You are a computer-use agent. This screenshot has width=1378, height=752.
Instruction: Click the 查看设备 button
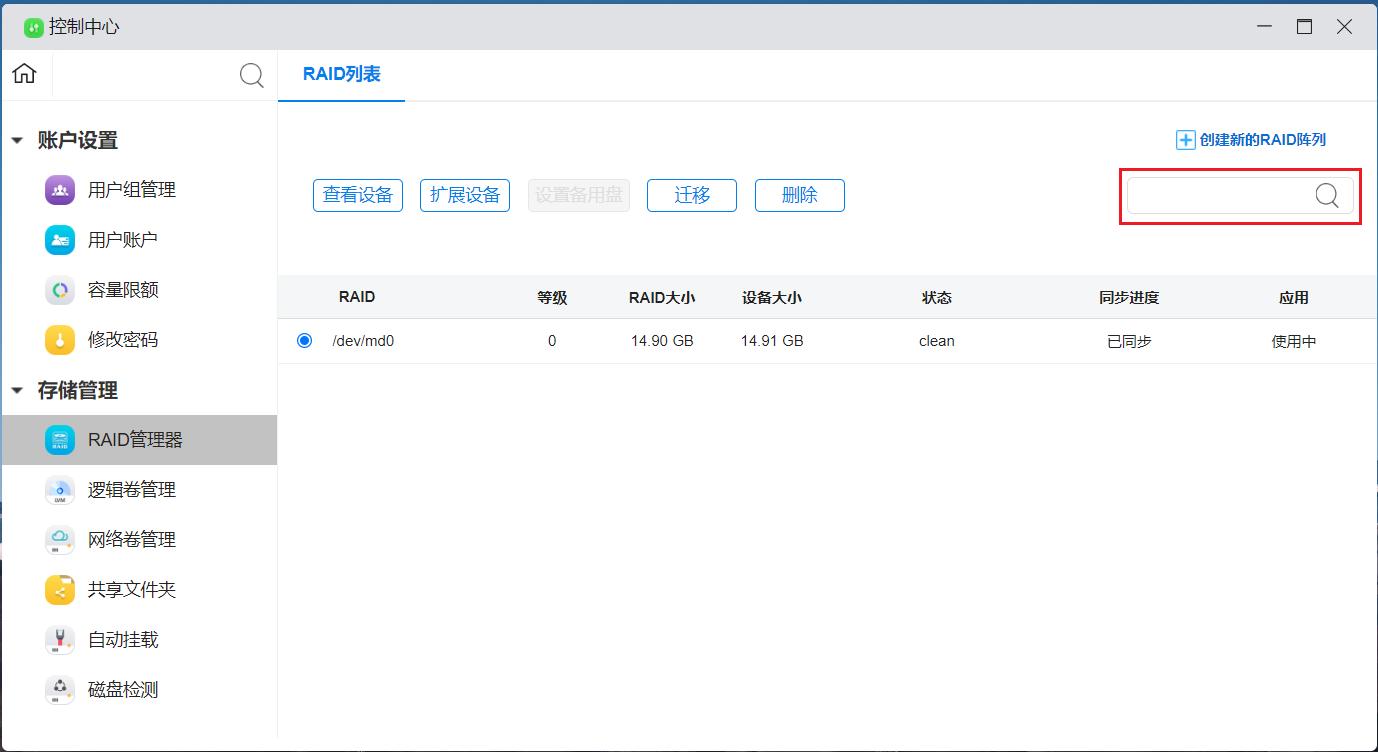click(x=357, y=195)
